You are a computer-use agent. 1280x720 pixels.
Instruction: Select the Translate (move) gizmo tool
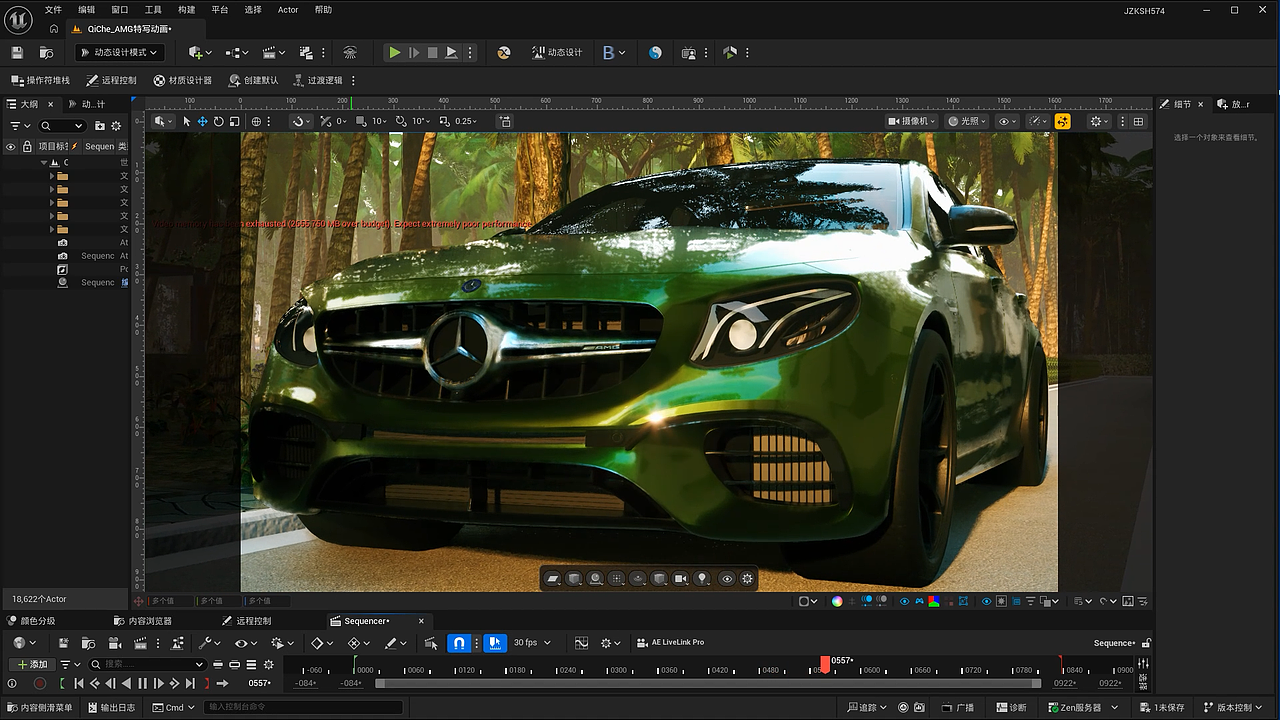click(x=202, y=121)
